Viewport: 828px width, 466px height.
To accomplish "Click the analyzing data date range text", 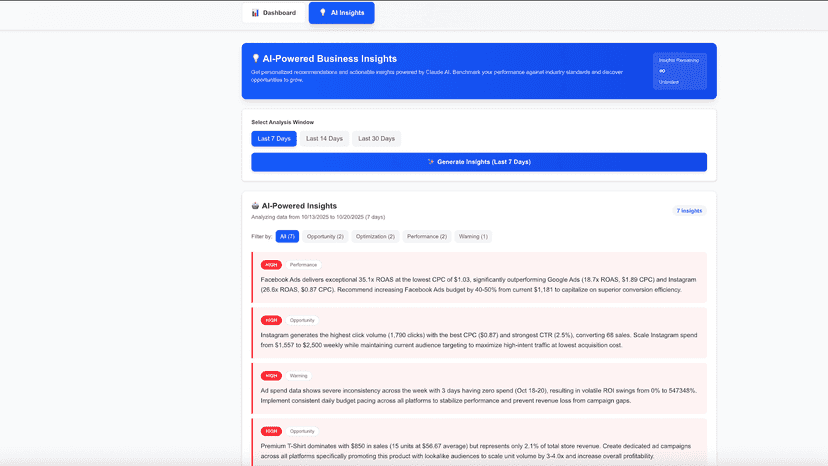I will pos(318,217).
